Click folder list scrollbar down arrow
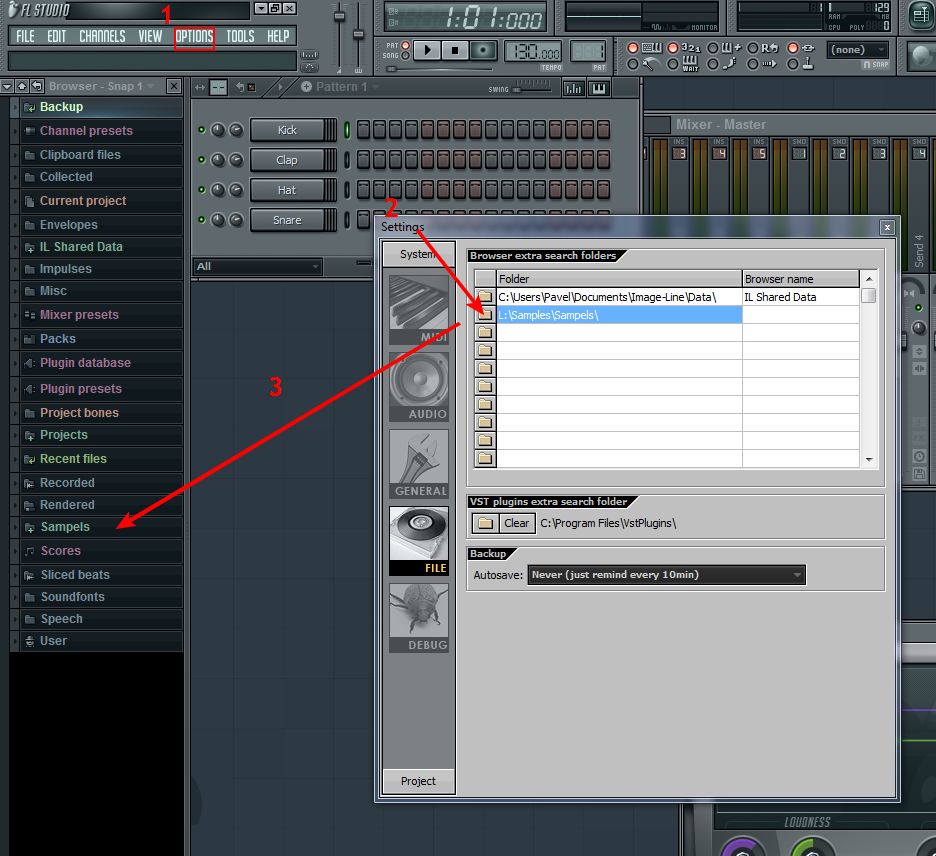The width and height of the screenshot is (936, 856). pyautogui.click(x=869, y=460)
